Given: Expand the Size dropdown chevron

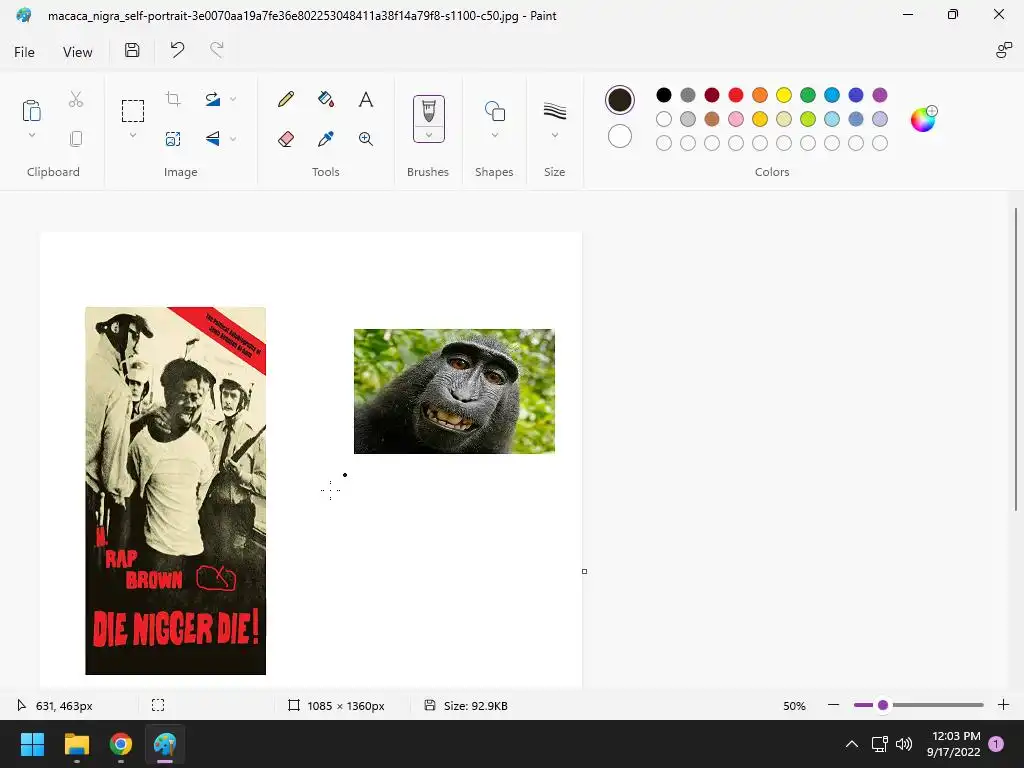Looking at the screenshot, I should point(554,135).
